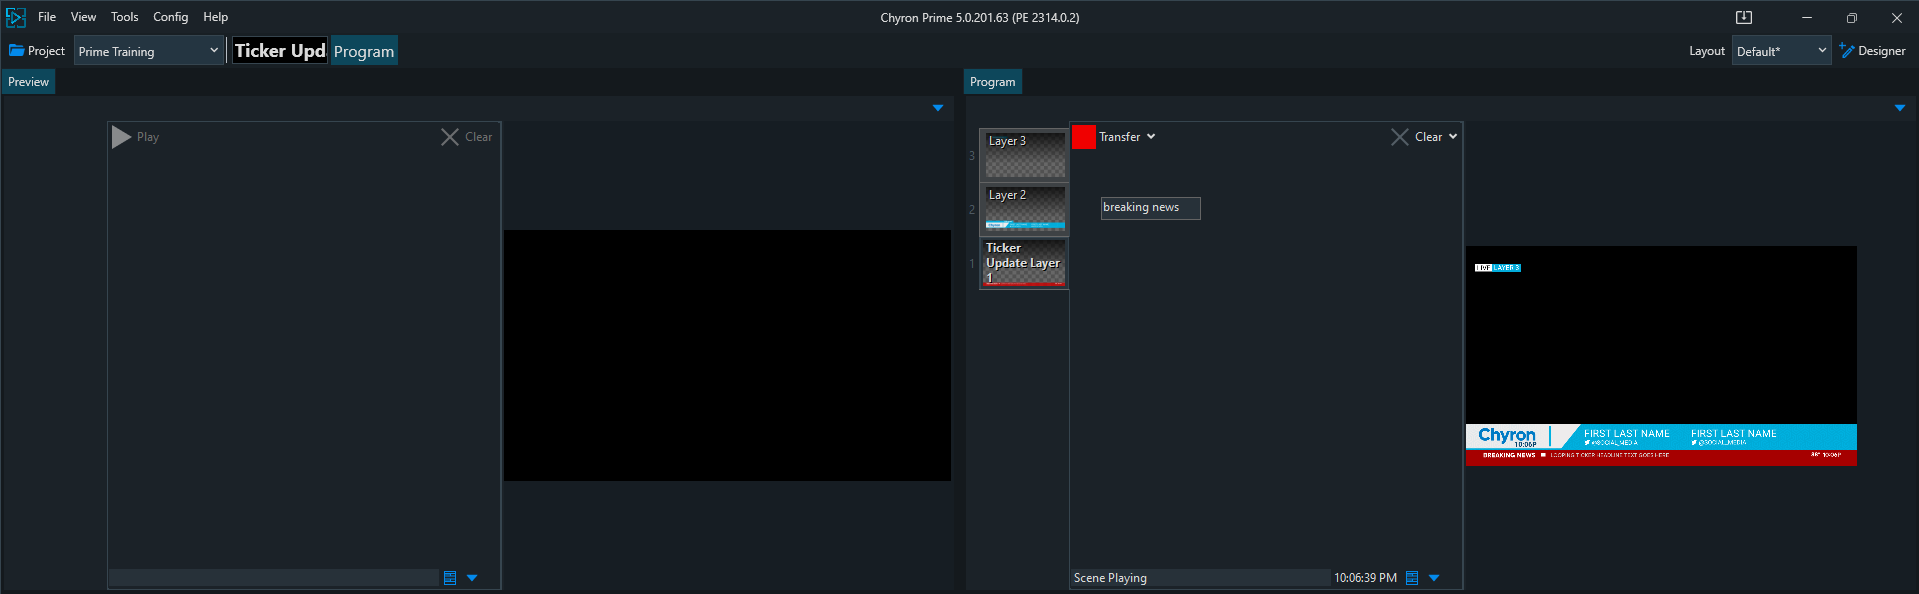Click the Clear X icon in Program
The image size is (1919, 594).
pyautogui.click(x=1399, y=137)
